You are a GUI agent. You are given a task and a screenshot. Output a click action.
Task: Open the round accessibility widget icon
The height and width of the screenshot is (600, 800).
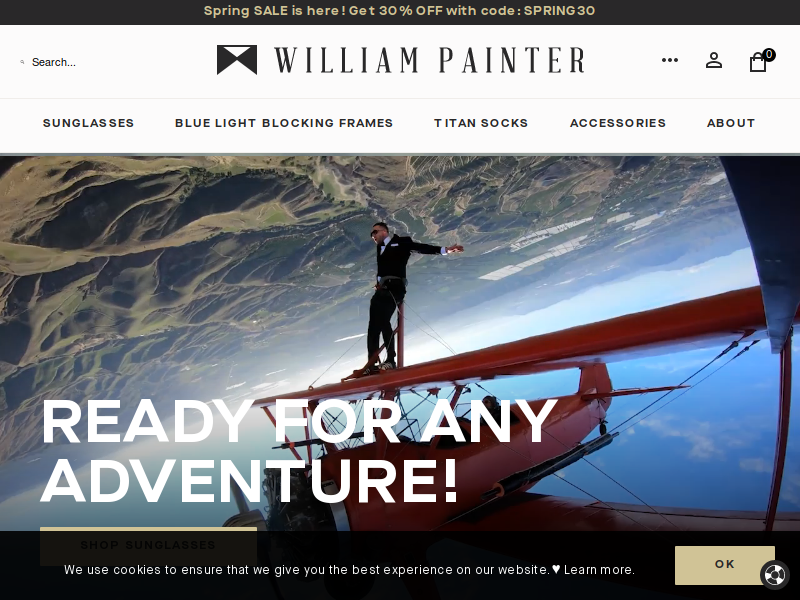(774, 576)
